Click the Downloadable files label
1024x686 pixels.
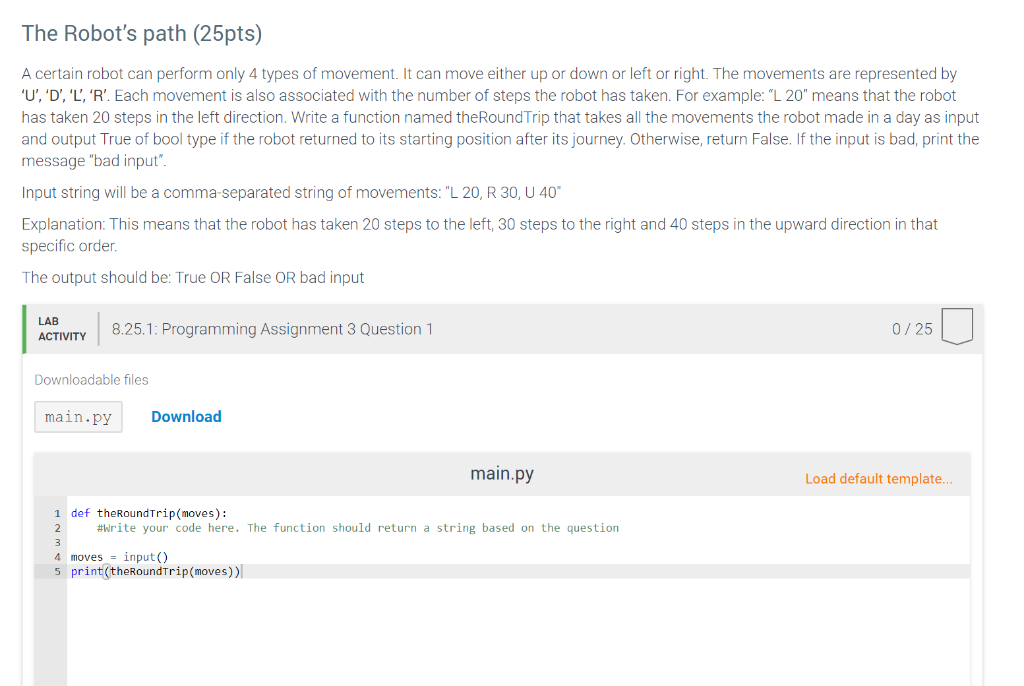click(91, 380)
